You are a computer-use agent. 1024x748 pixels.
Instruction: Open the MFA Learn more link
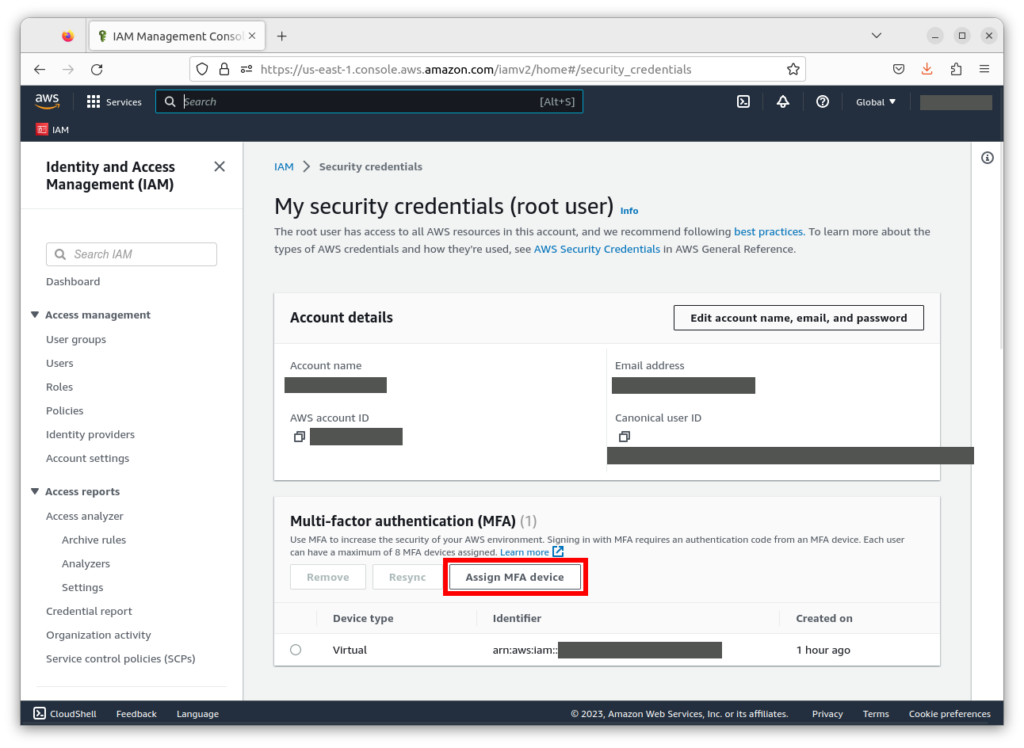point(532,552)
